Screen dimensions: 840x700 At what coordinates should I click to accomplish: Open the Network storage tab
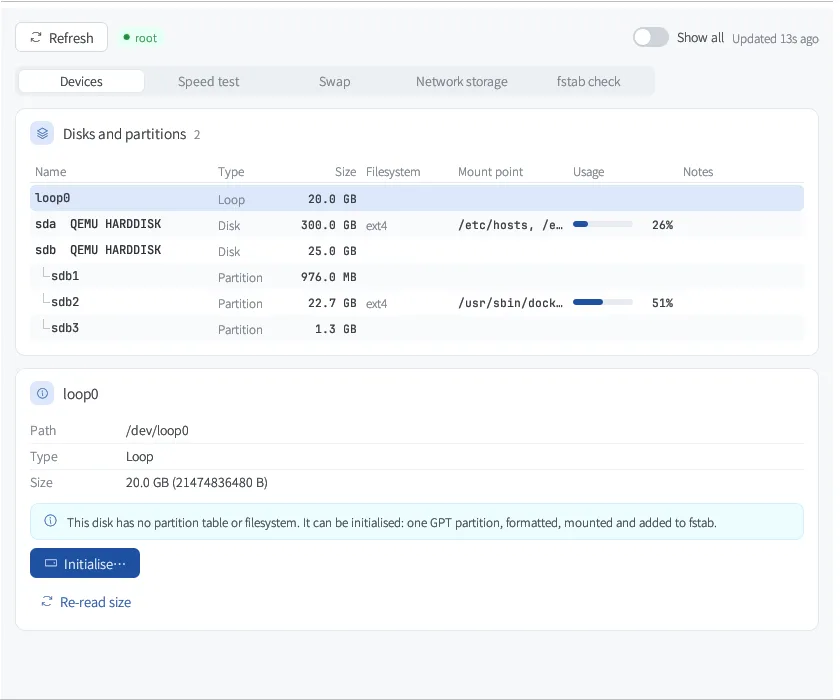(461, 81)
